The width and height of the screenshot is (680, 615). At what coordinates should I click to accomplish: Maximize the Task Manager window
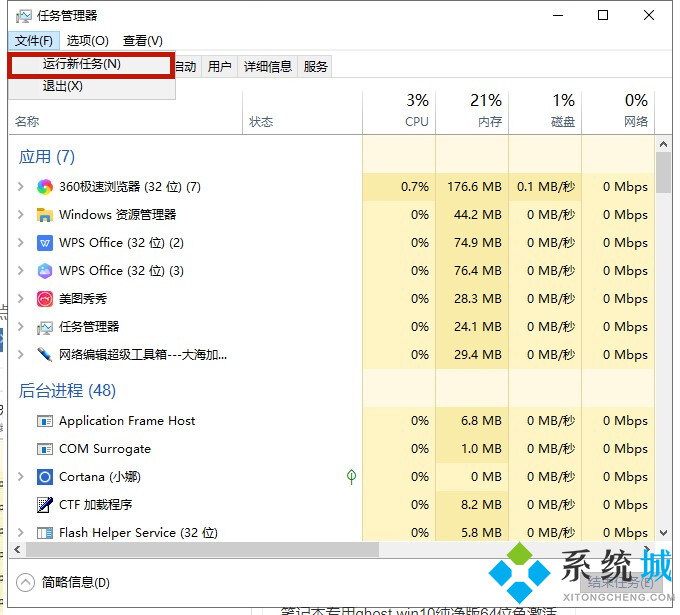point(603,16)
